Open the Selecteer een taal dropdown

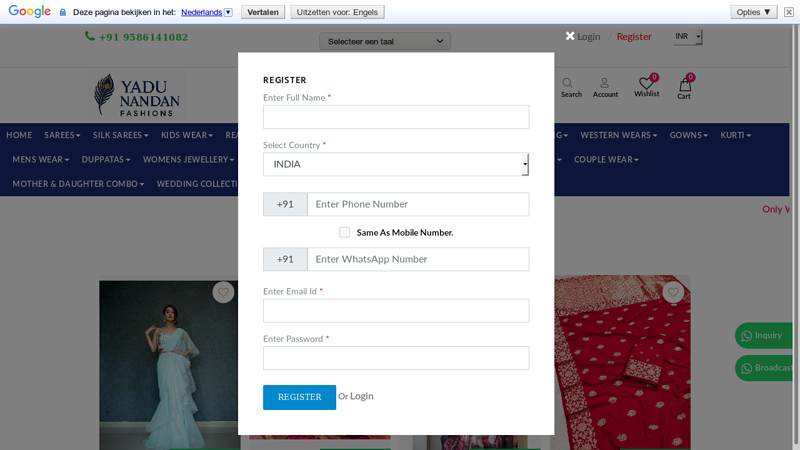tap(385, 41)
